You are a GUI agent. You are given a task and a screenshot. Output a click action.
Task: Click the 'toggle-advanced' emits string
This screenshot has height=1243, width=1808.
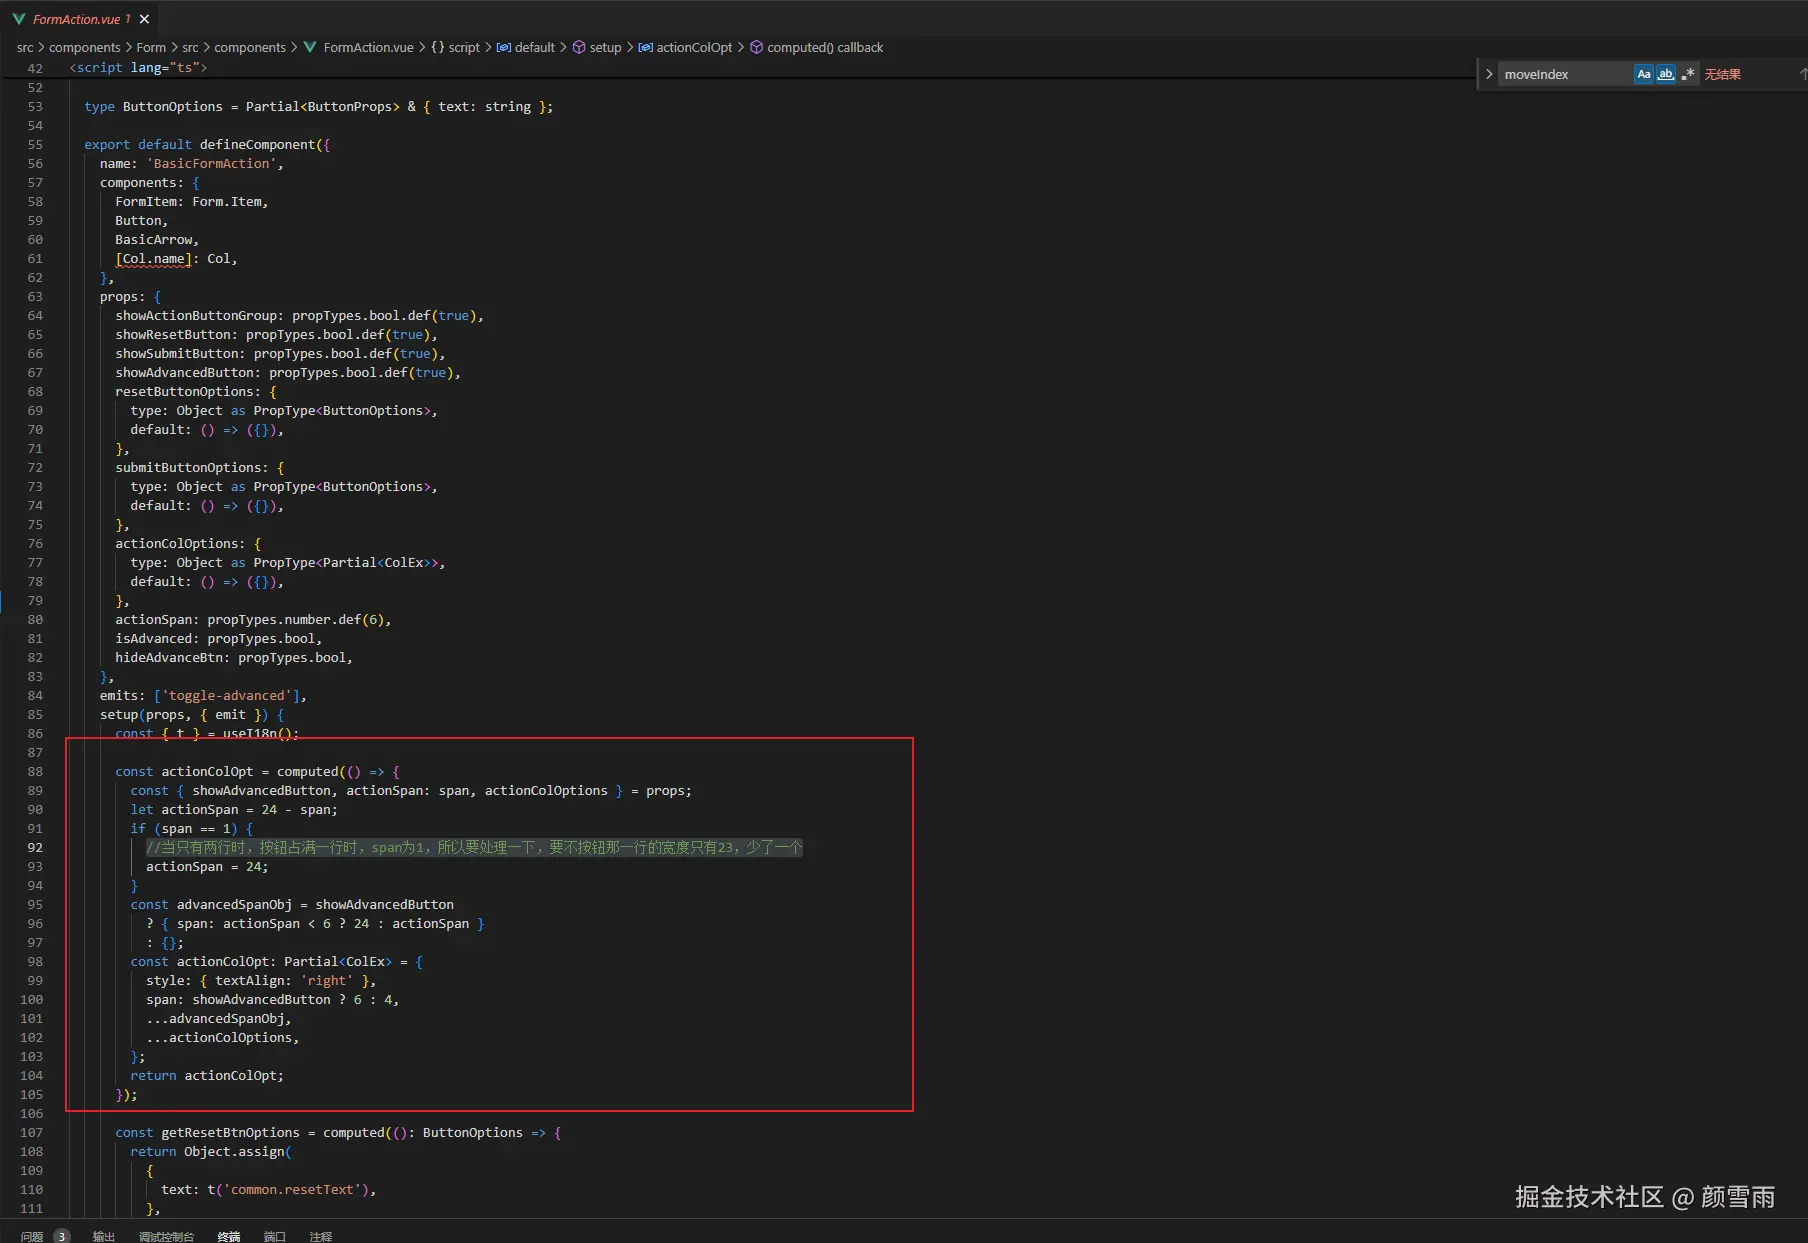[x=227, y=695]
